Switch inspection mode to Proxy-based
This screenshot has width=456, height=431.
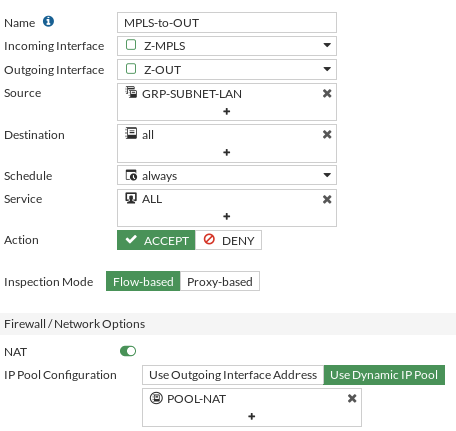[220, 281]
